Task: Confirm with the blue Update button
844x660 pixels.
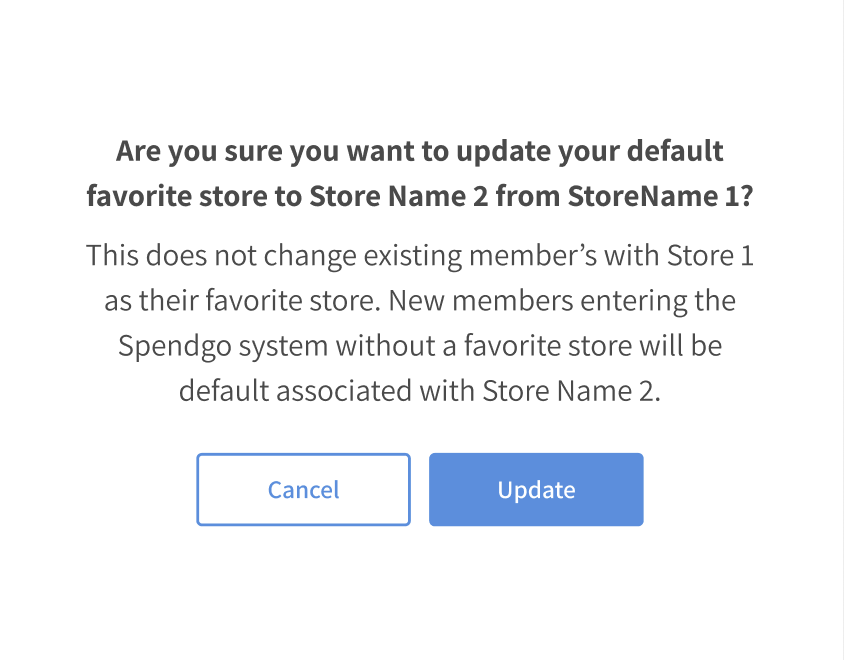Action: (x=536, y=490)
